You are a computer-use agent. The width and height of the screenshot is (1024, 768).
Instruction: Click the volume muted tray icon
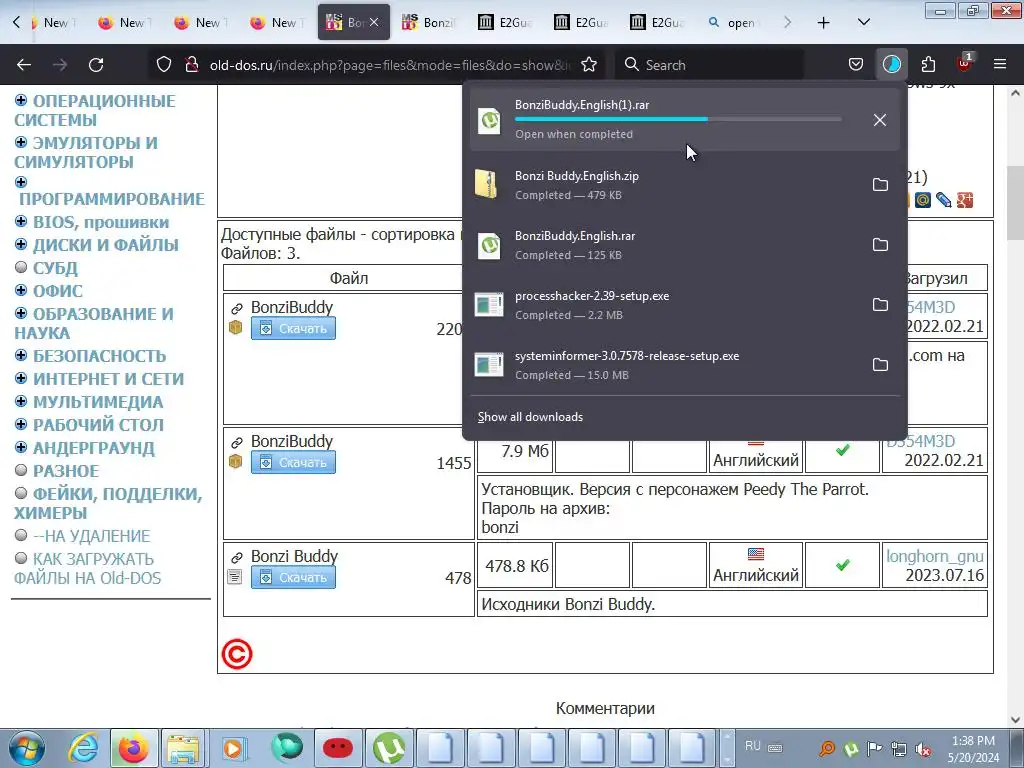click(x=923, y=750)
